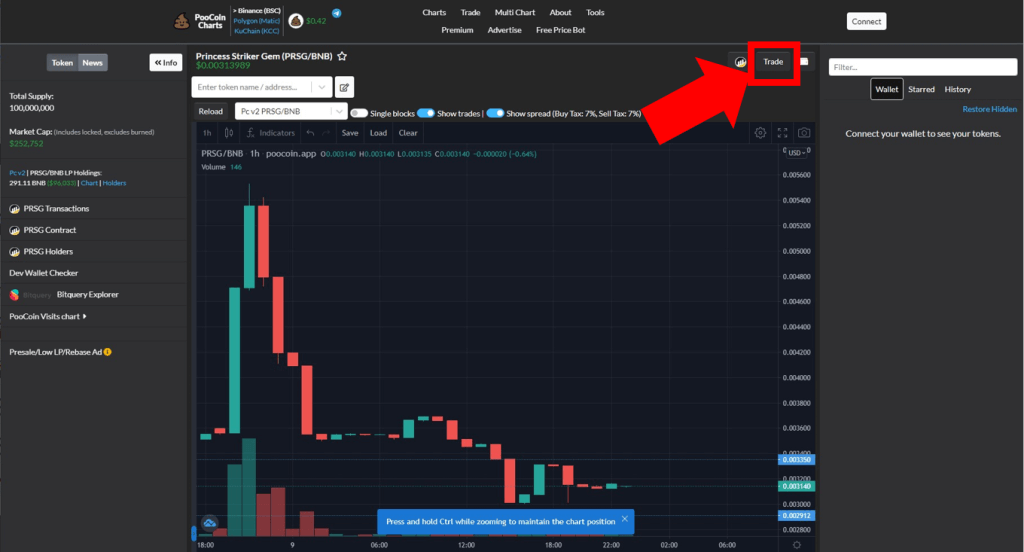This screenshot has width=1024, height=552.
Task: Open the Tools menu item
Action: point(595,12)
